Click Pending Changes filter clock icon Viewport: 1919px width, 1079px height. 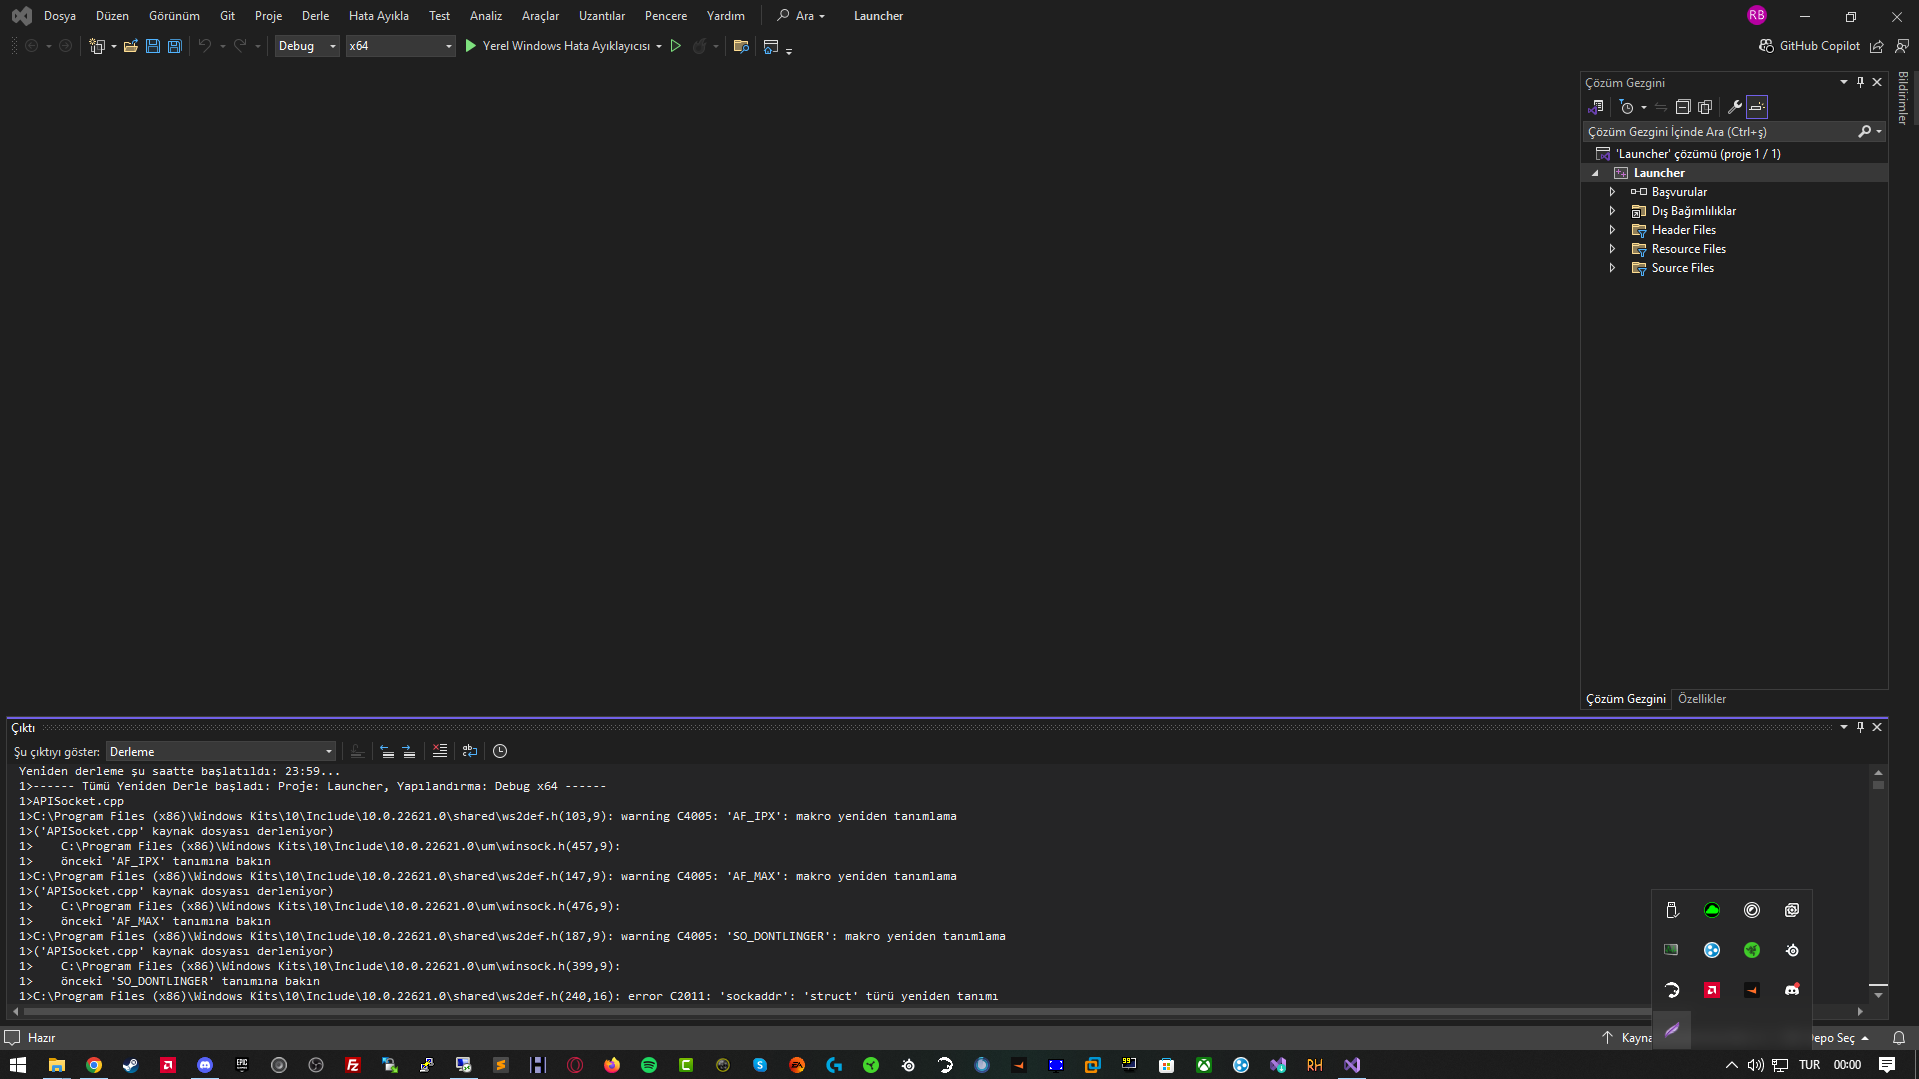pos(1627,107)
